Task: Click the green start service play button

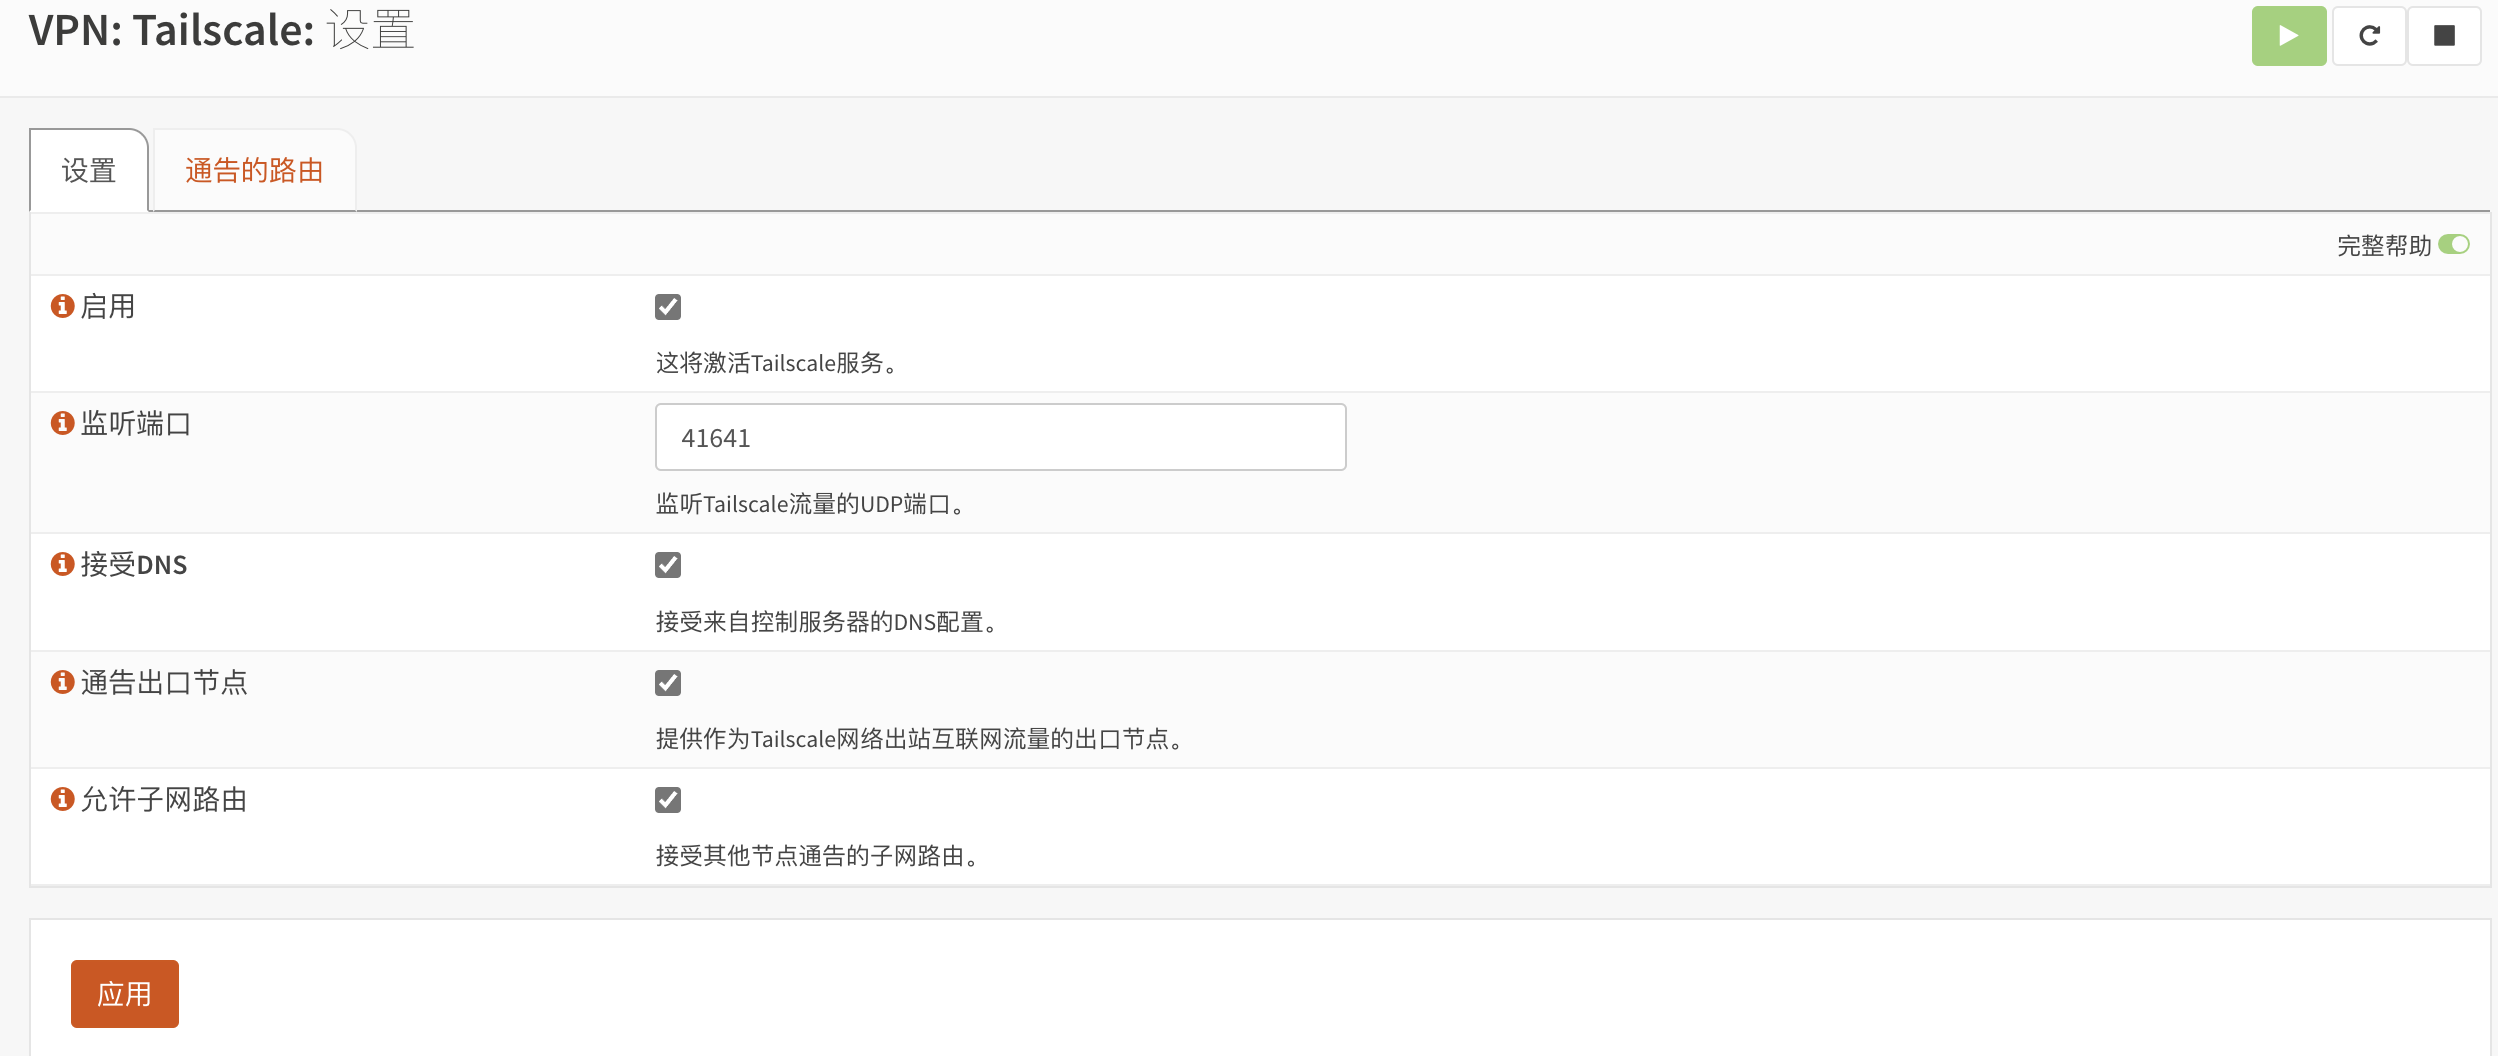Action: [2288, 36]
